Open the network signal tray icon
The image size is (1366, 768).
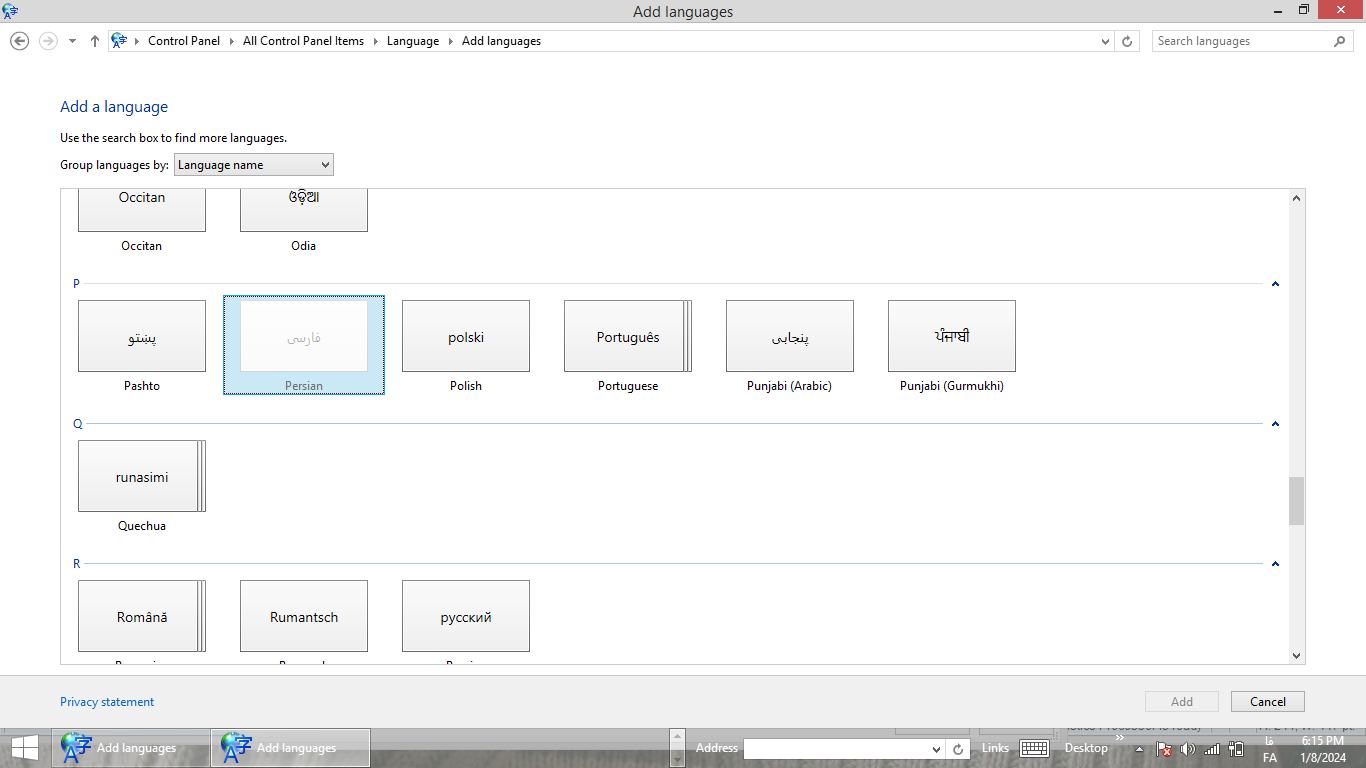pos(1212,749)
